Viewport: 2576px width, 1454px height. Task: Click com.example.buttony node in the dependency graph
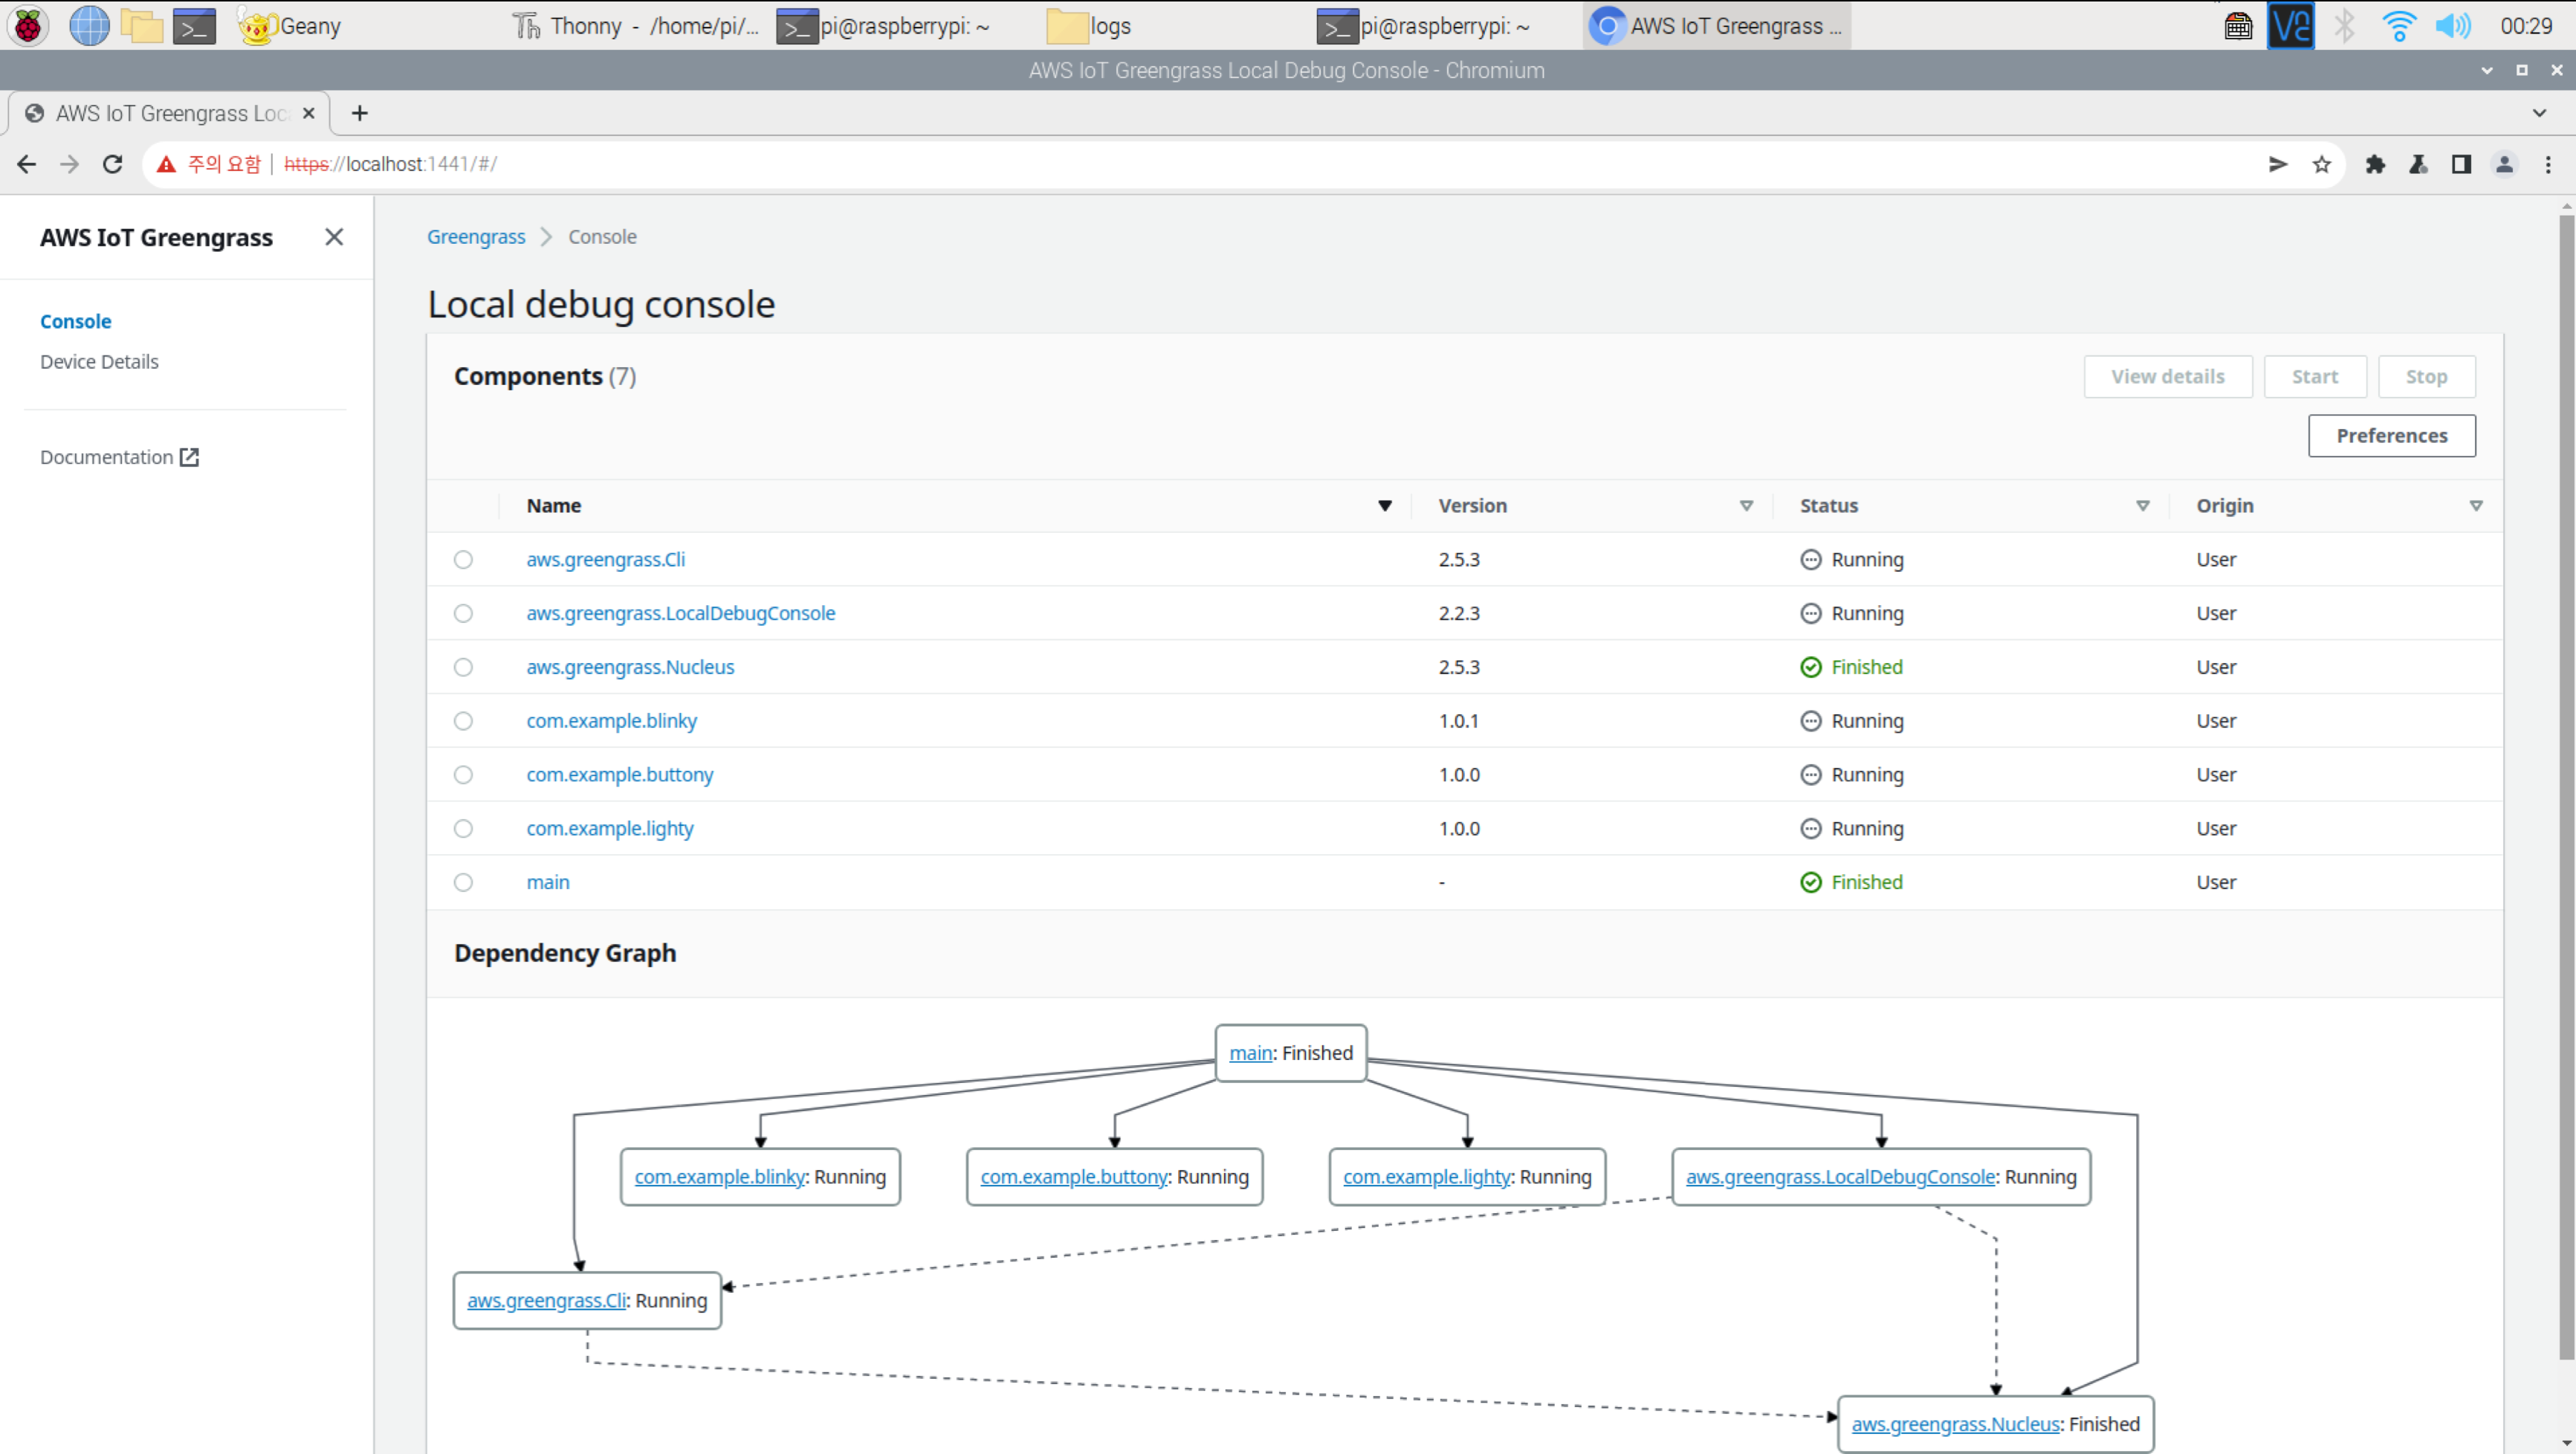click(x=1114, y=1177)
